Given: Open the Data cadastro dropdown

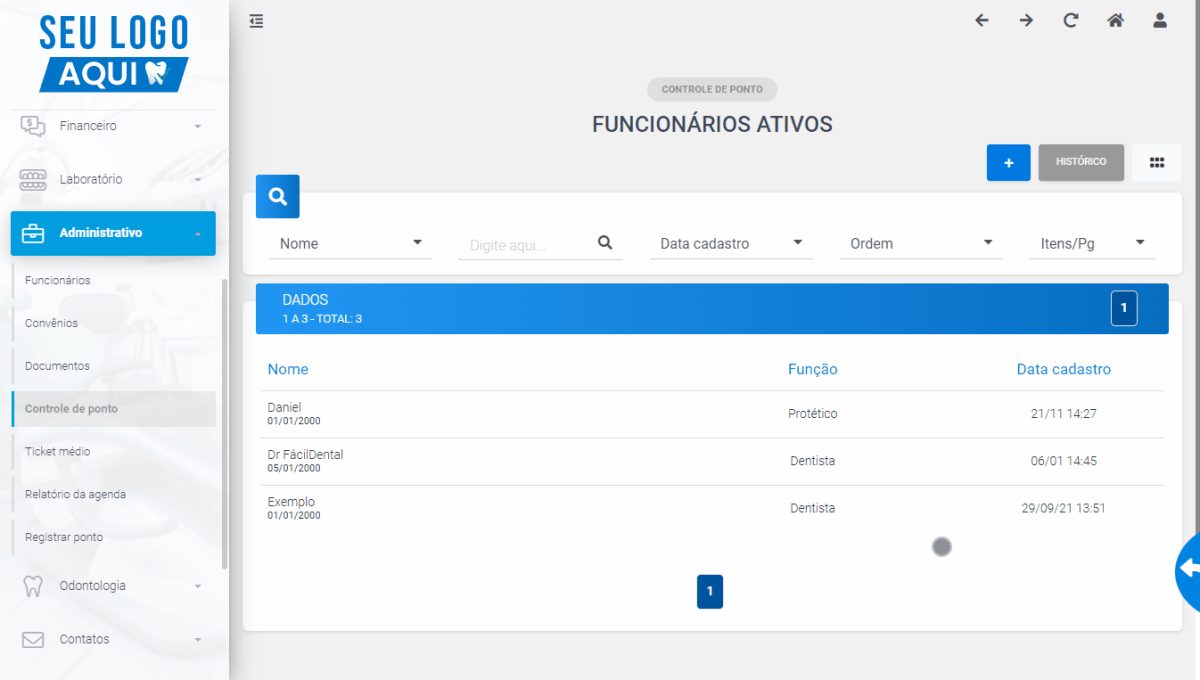Looking at the screenshot, I should [731, 243].
